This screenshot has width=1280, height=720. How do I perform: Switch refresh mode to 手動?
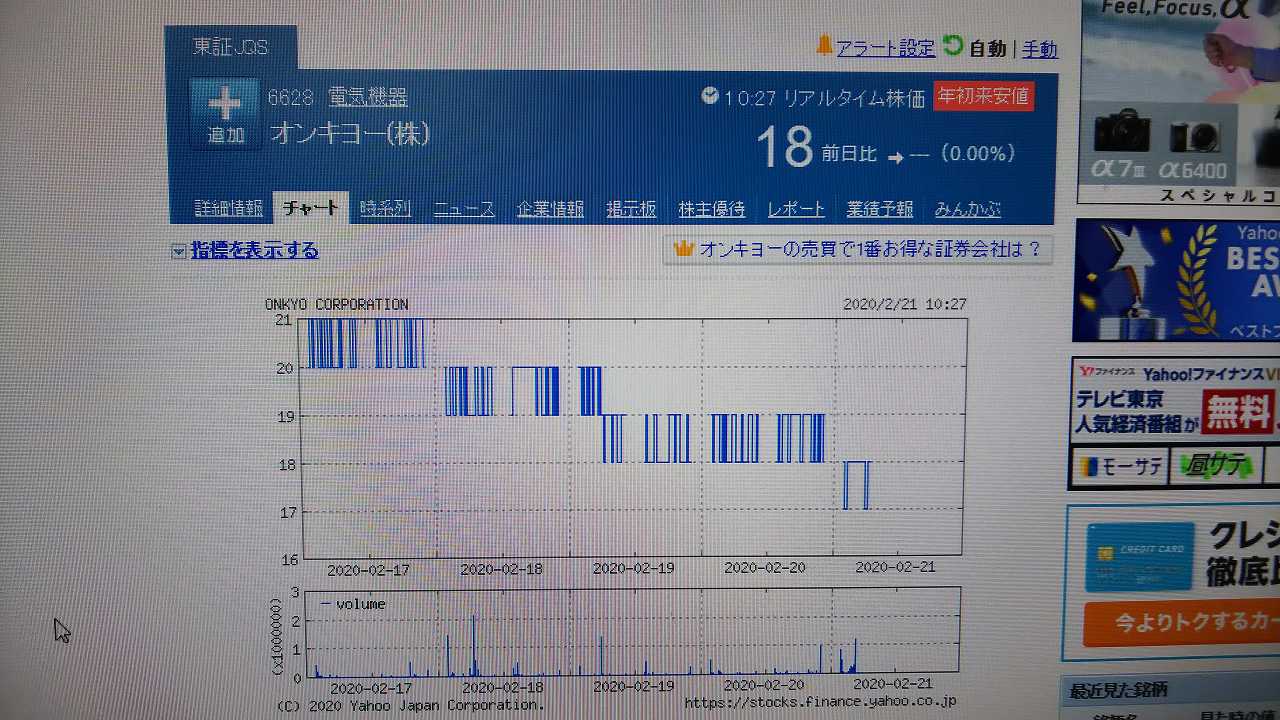[x=1039, y=49]
